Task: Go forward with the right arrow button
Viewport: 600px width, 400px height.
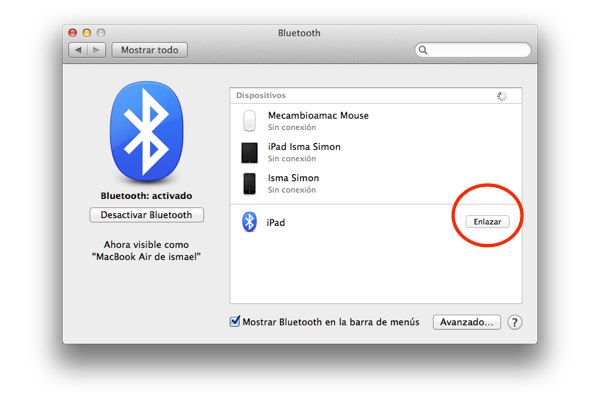Action: 96,49
